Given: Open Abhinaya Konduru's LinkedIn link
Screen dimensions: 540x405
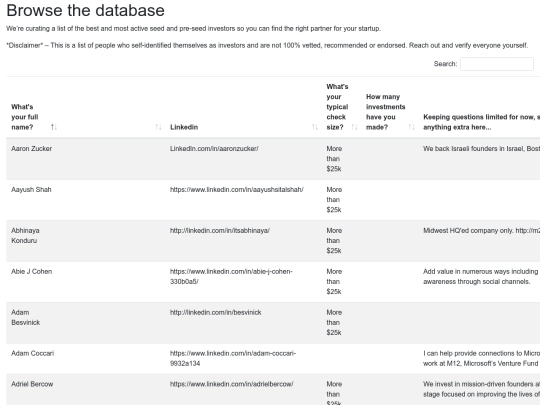Looking at the screenshot, I should [220, 230].
